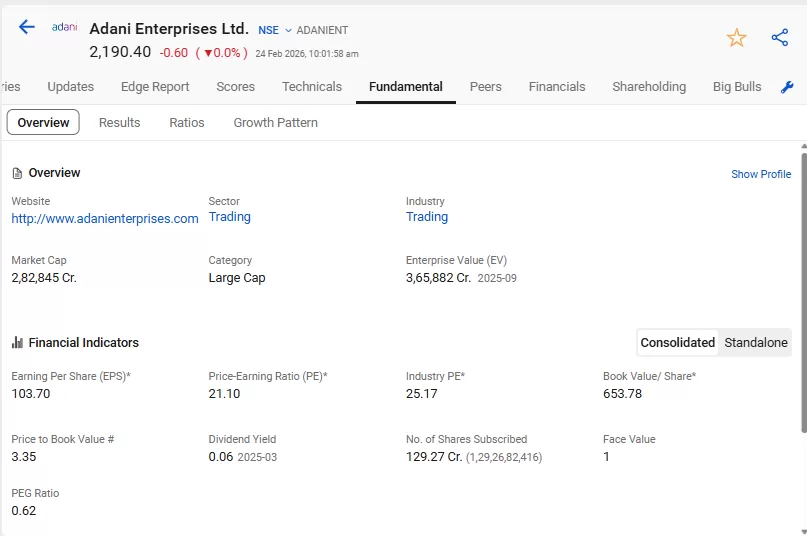Click the shares subscribed value 129.27 Cr.
This screenshot has height=536, width=807.
pos(434,457)
